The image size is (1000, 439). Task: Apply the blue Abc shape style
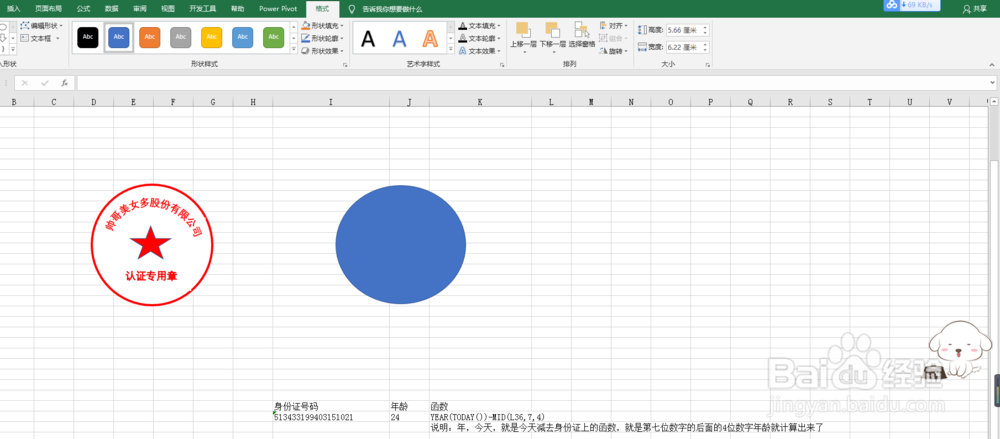coord(119,38)
